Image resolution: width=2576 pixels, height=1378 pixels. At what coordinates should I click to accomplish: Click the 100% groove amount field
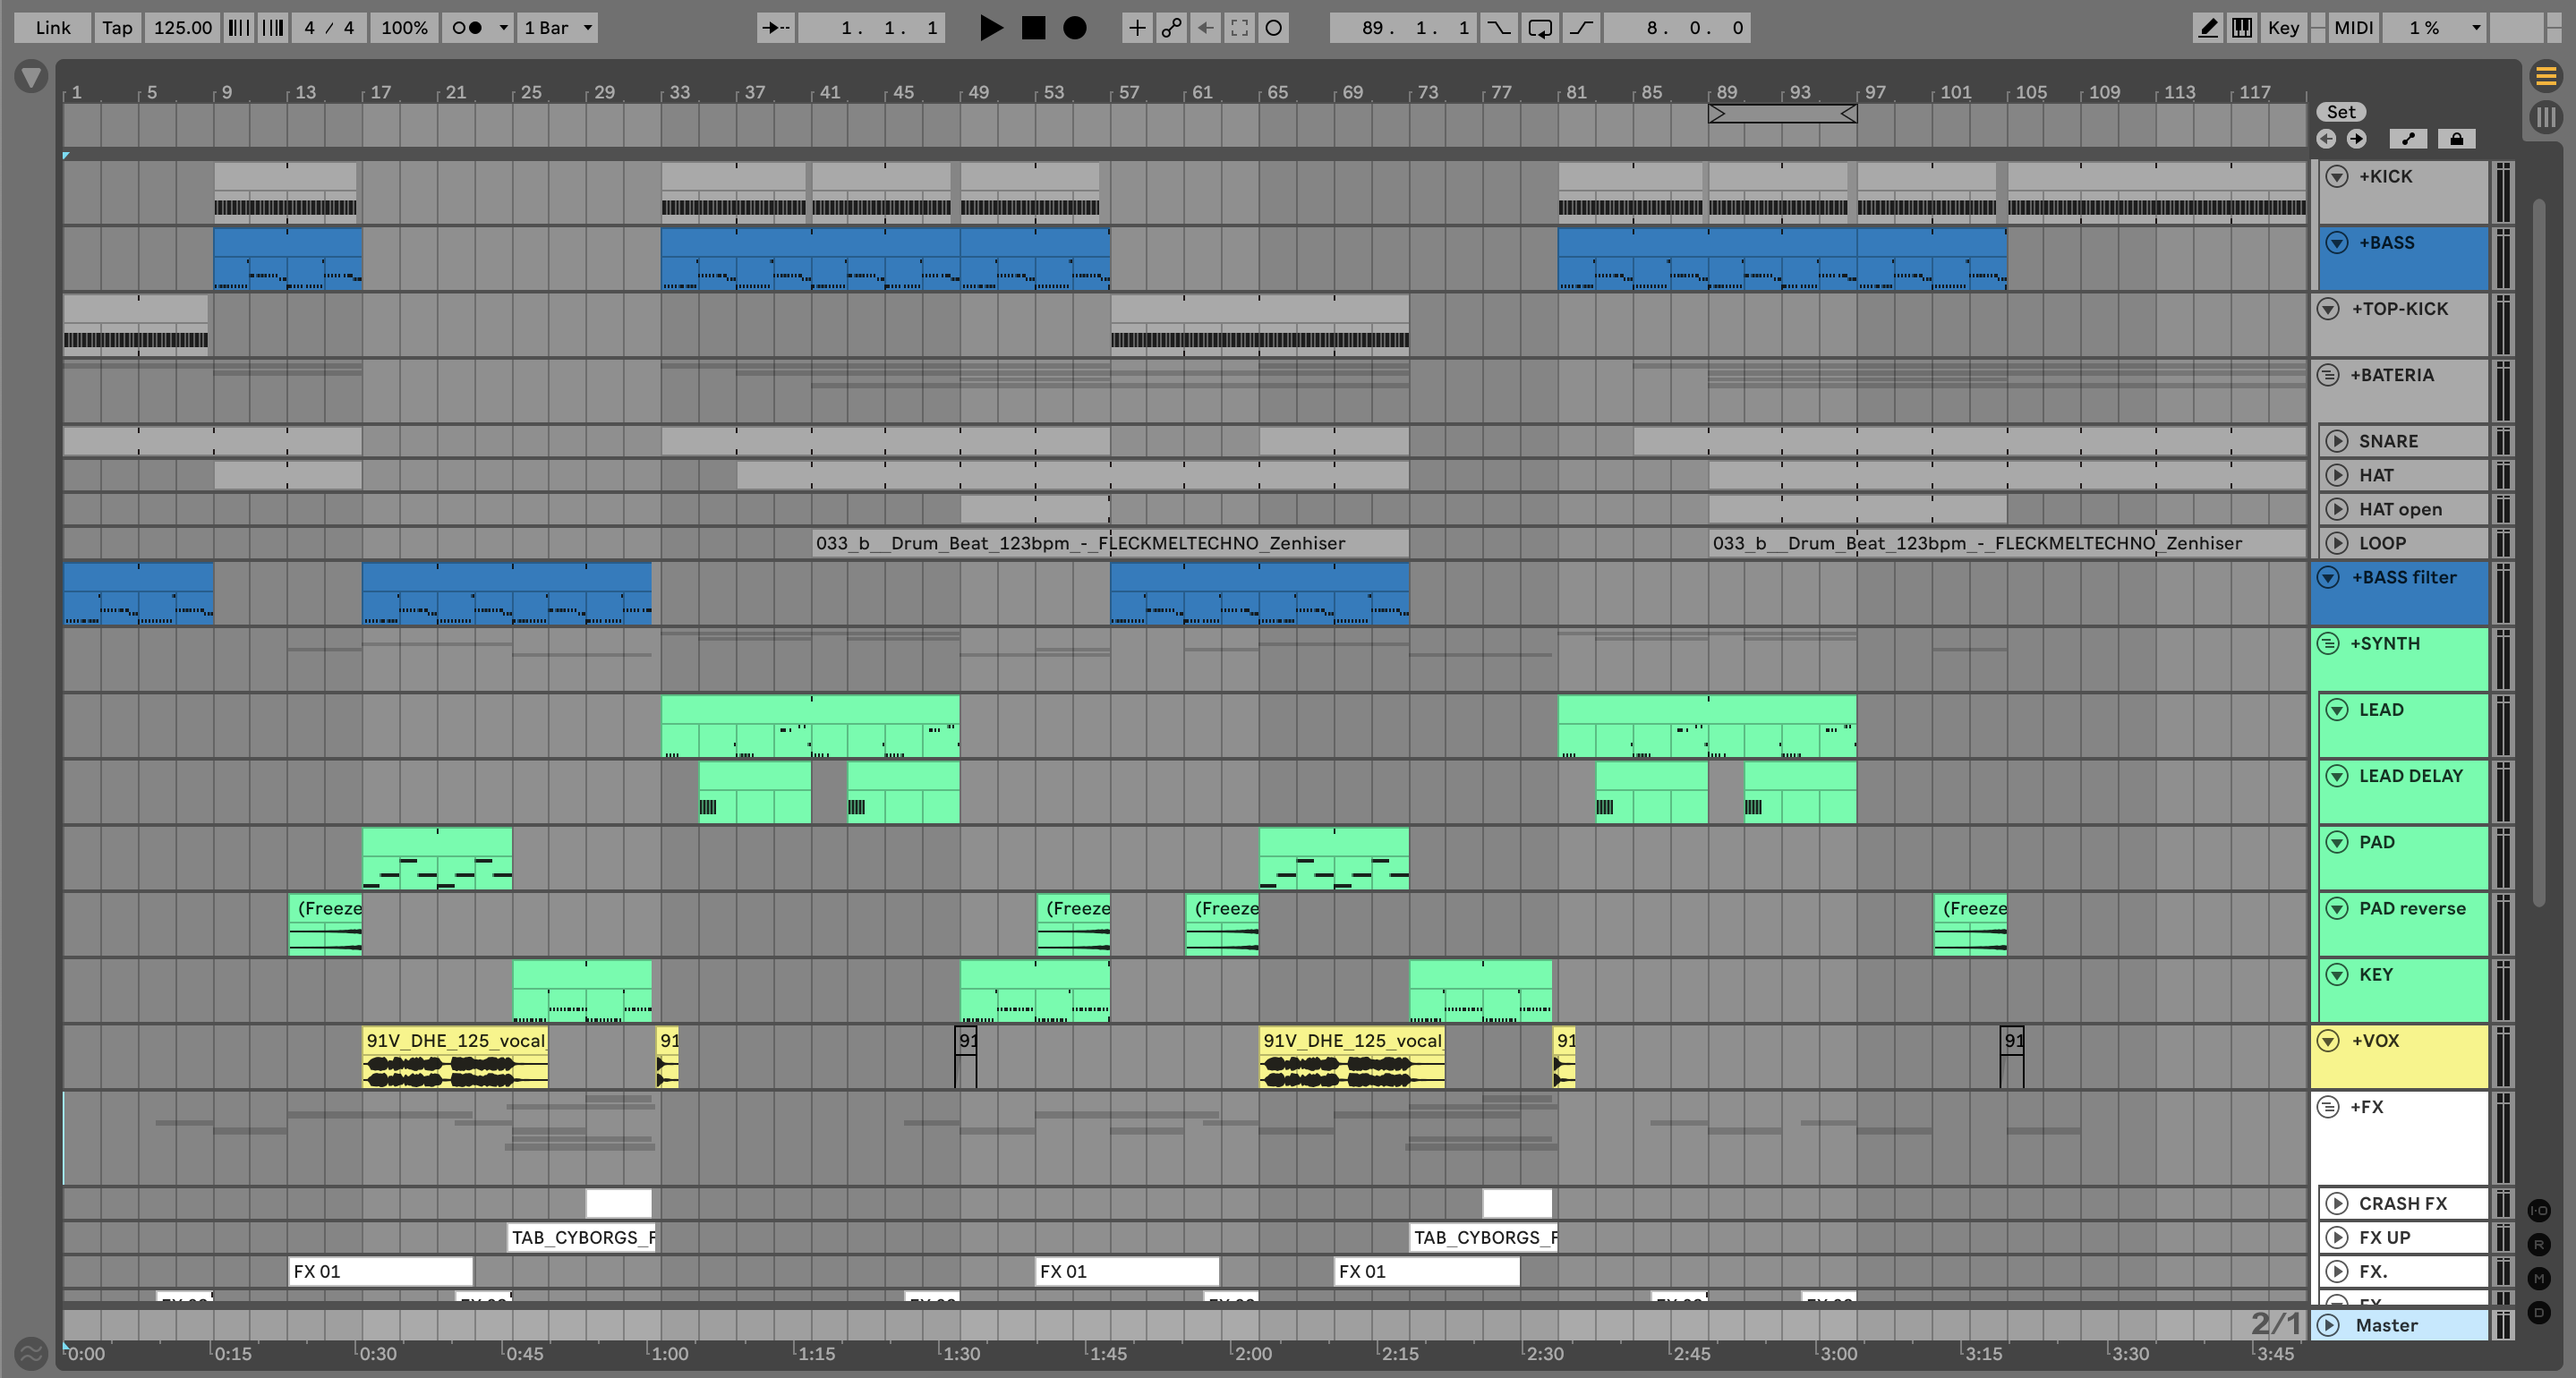point(404,28)
